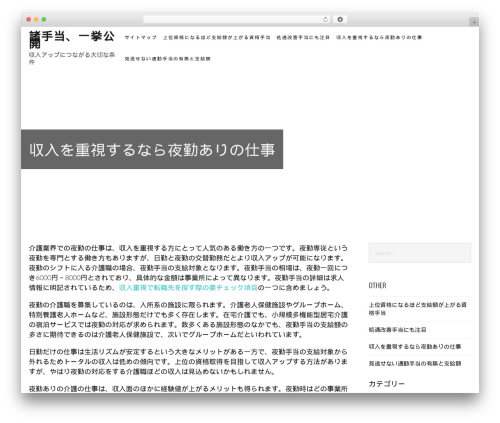Viewport: 500px width, 423px height.
Task: Click the カテゴリー sidebar heading
Action: point(386,384)
